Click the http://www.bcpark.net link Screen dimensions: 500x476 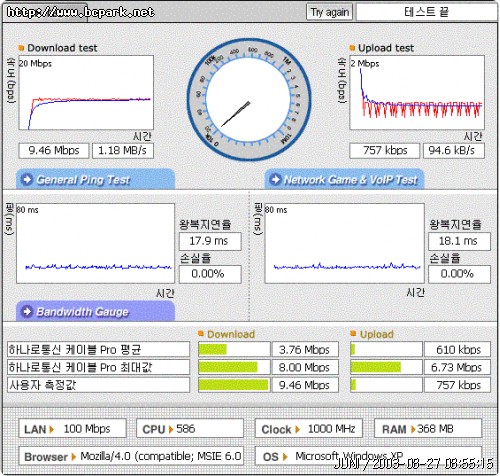81,12
